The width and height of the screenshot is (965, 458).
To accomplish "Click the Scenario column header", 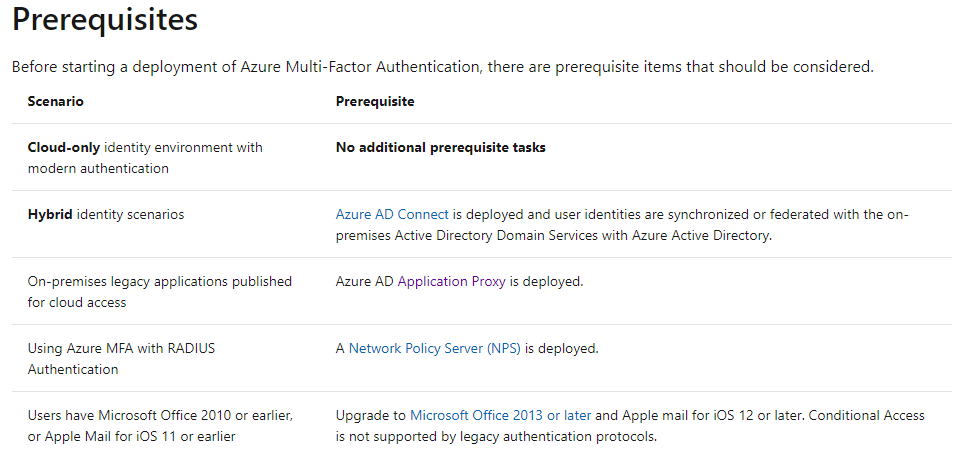I will point(55,101).
